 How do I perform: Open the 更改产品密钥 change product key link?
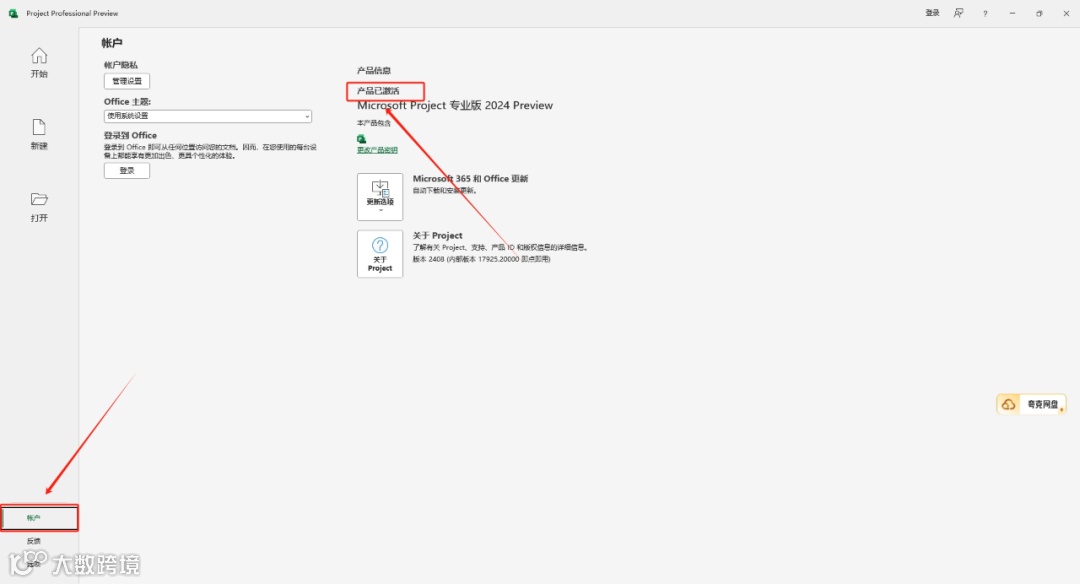[x=377, y=149]
